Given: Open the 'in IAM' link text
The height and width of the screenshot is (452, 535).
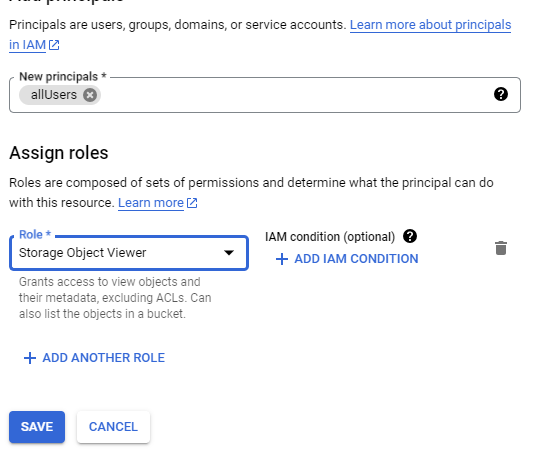Looking at the screenshot, I should point(27,45).
